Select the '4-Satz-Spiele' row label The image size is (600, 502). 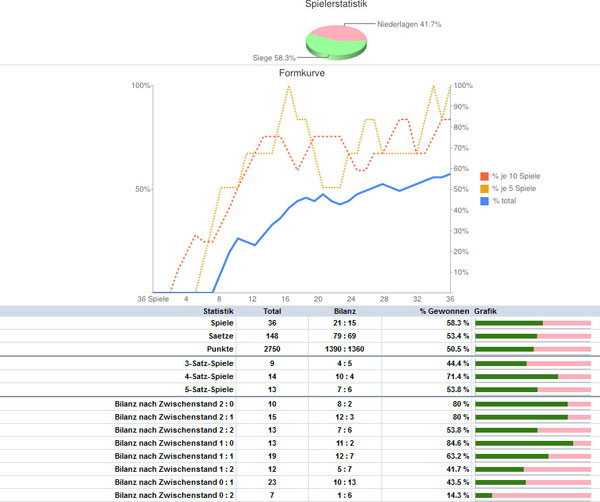click(209, 376)
